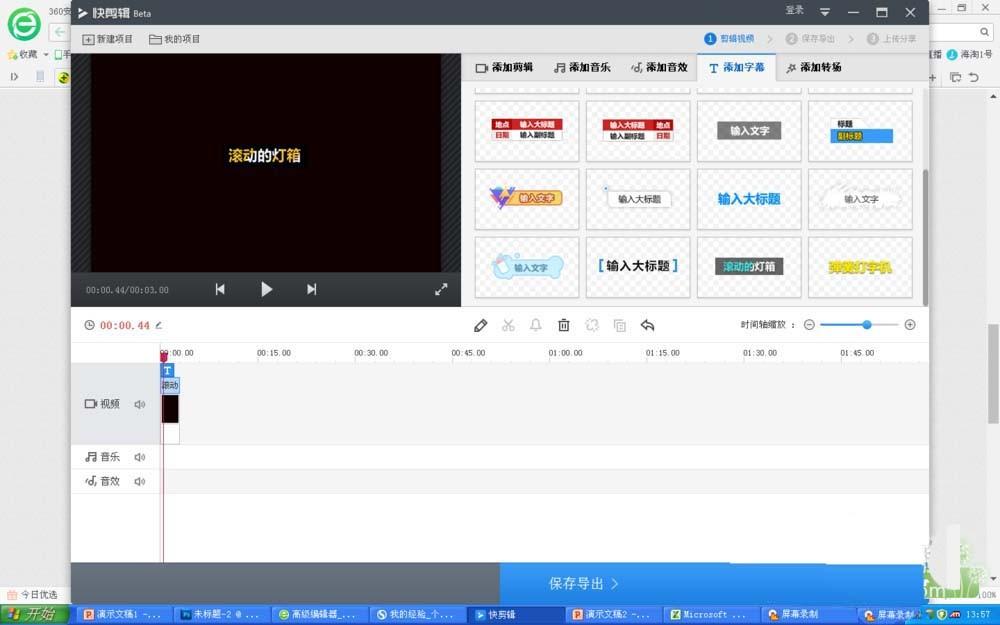Click the undo arrow above the timeline
The image size is (1000, 625).
point(647,325)
